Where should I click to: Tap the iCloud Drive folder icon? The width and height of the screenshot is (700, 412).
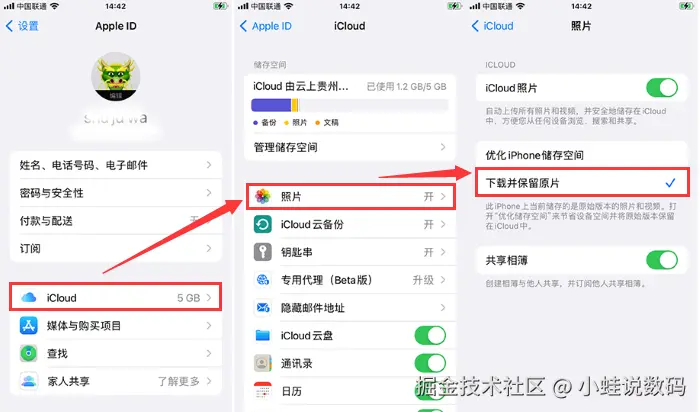pyautogui.click(x=262, y=335)
